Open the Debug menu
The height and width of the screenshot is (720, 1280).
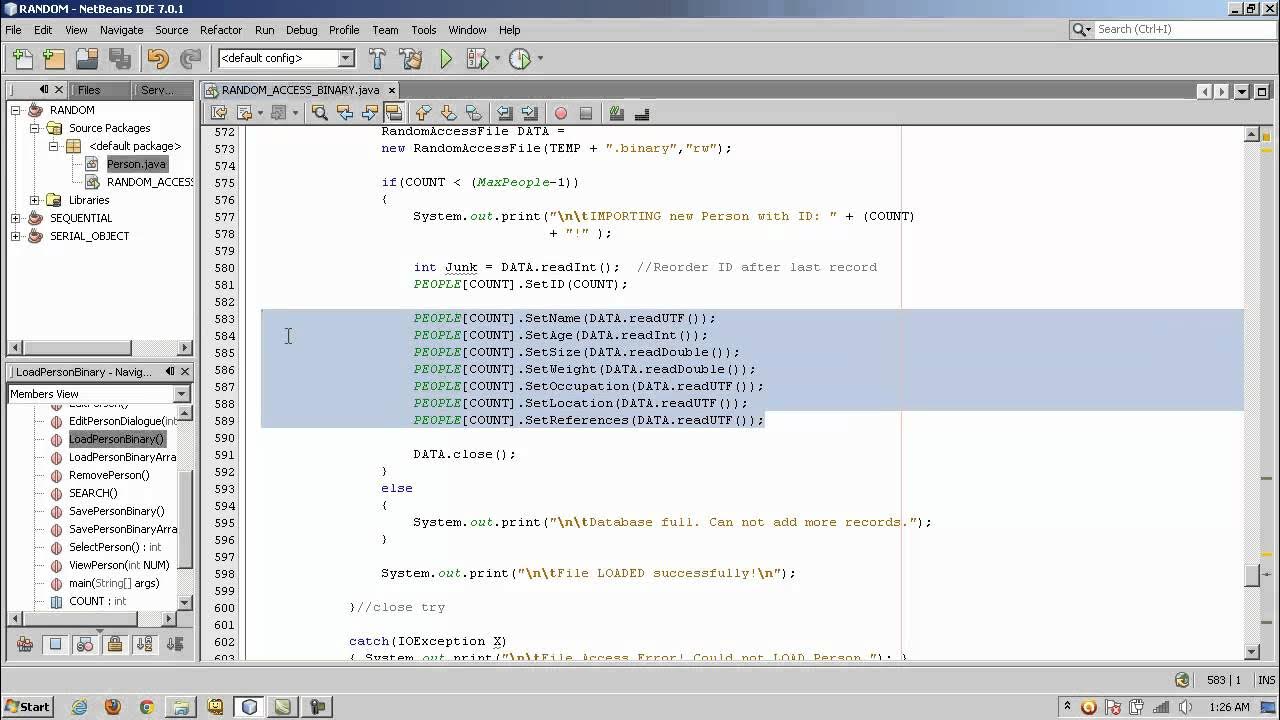(301, 30)
